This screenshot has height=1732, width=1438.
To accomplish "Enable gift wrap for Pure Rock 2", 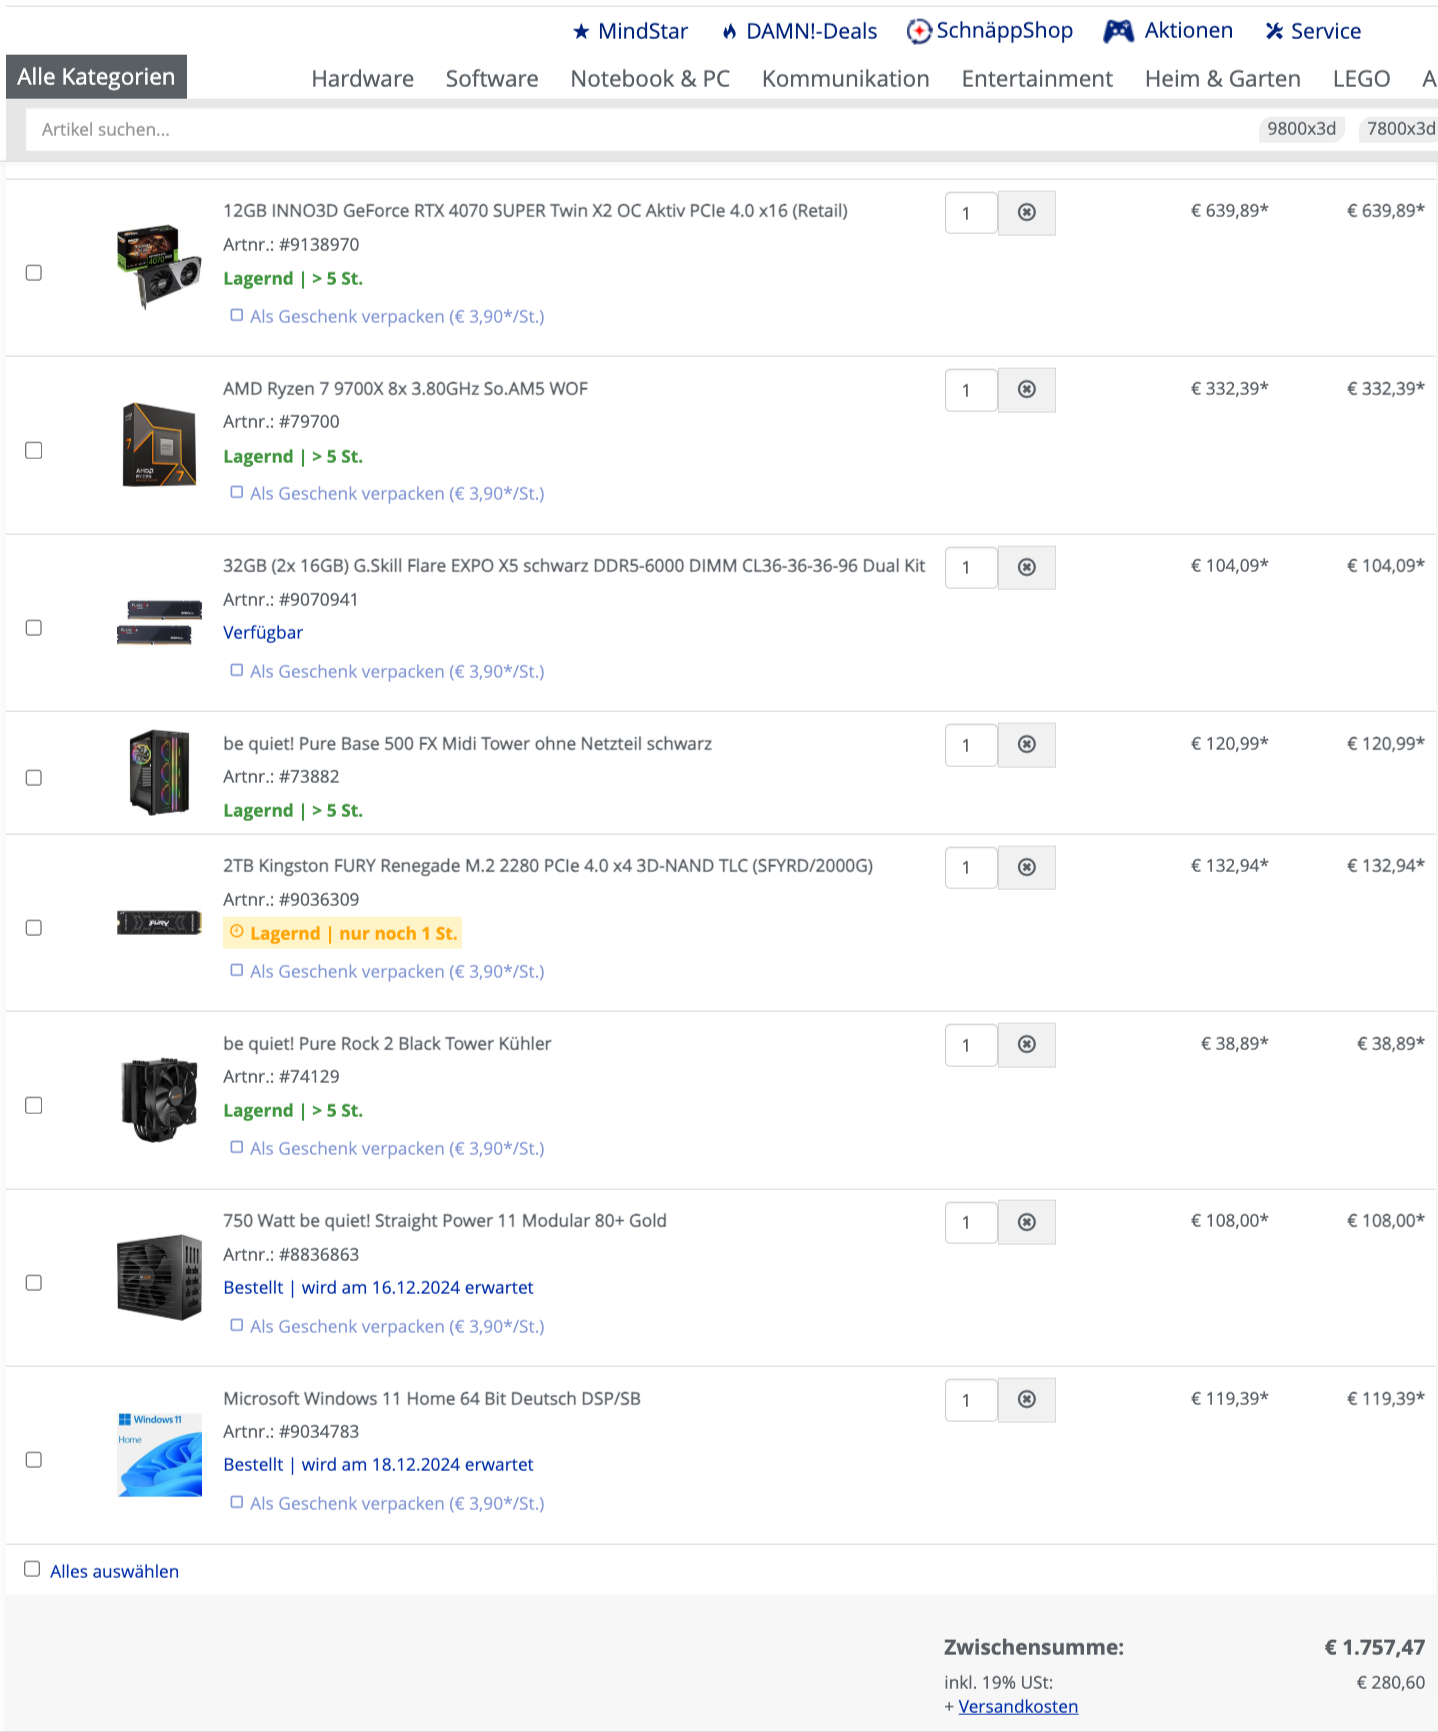I will coord(237,1147).
